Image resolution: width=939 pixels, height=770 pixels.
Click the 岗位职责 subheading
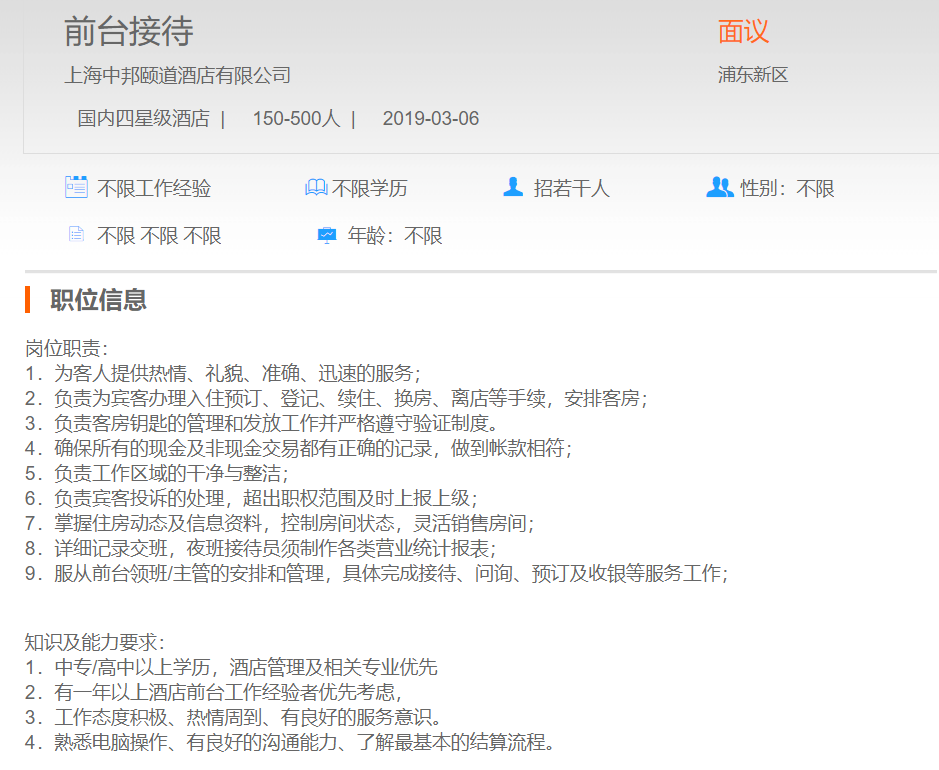coord(66,348)
